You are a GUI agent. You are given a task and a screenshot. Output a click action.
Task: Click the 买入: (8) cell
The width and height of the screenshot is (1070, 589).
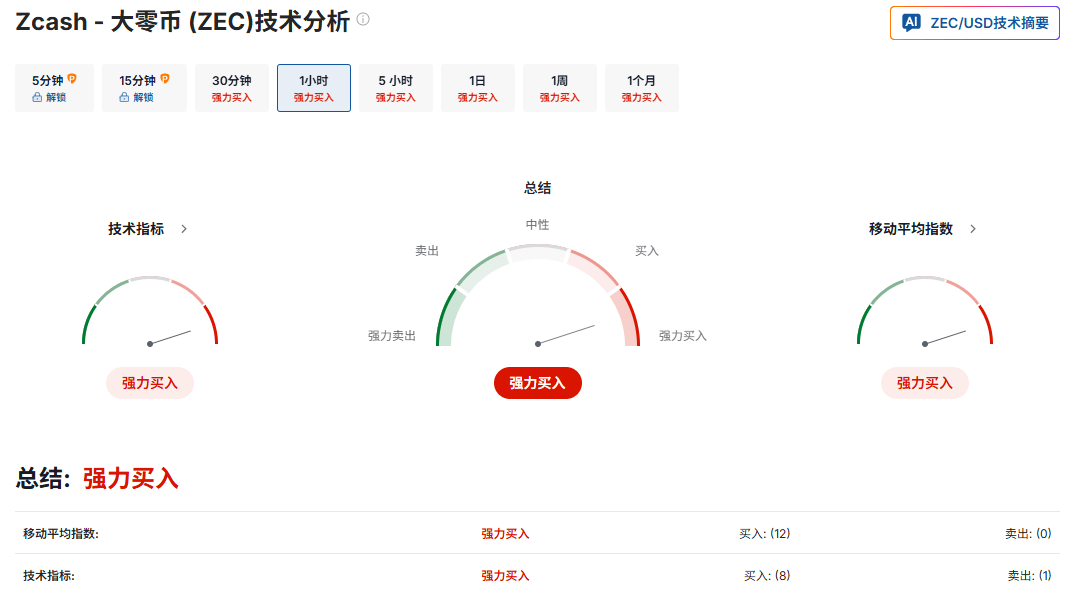pyautogui.click(x=767, y=575)
